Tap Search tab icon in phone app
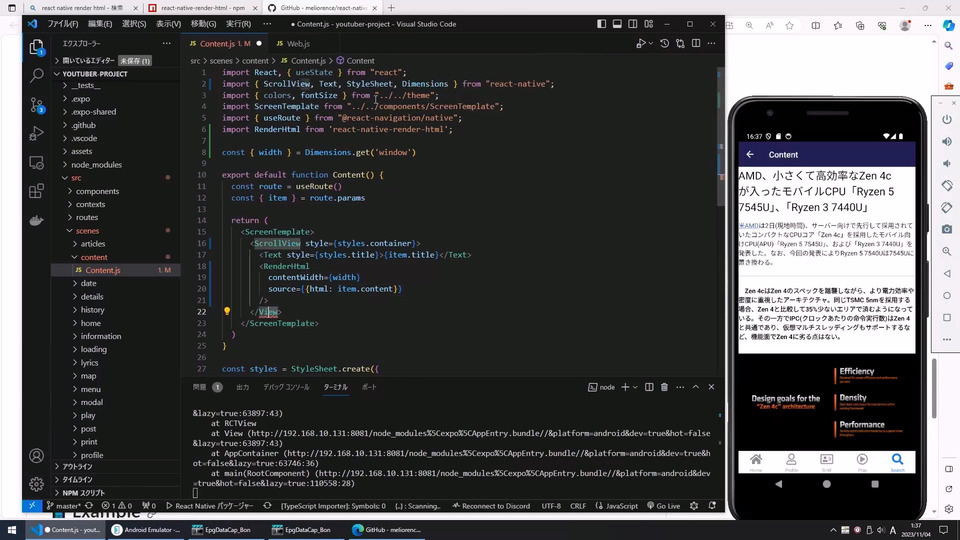The height and width of the screenshot is (540, 960). click(x=897, y=462)
